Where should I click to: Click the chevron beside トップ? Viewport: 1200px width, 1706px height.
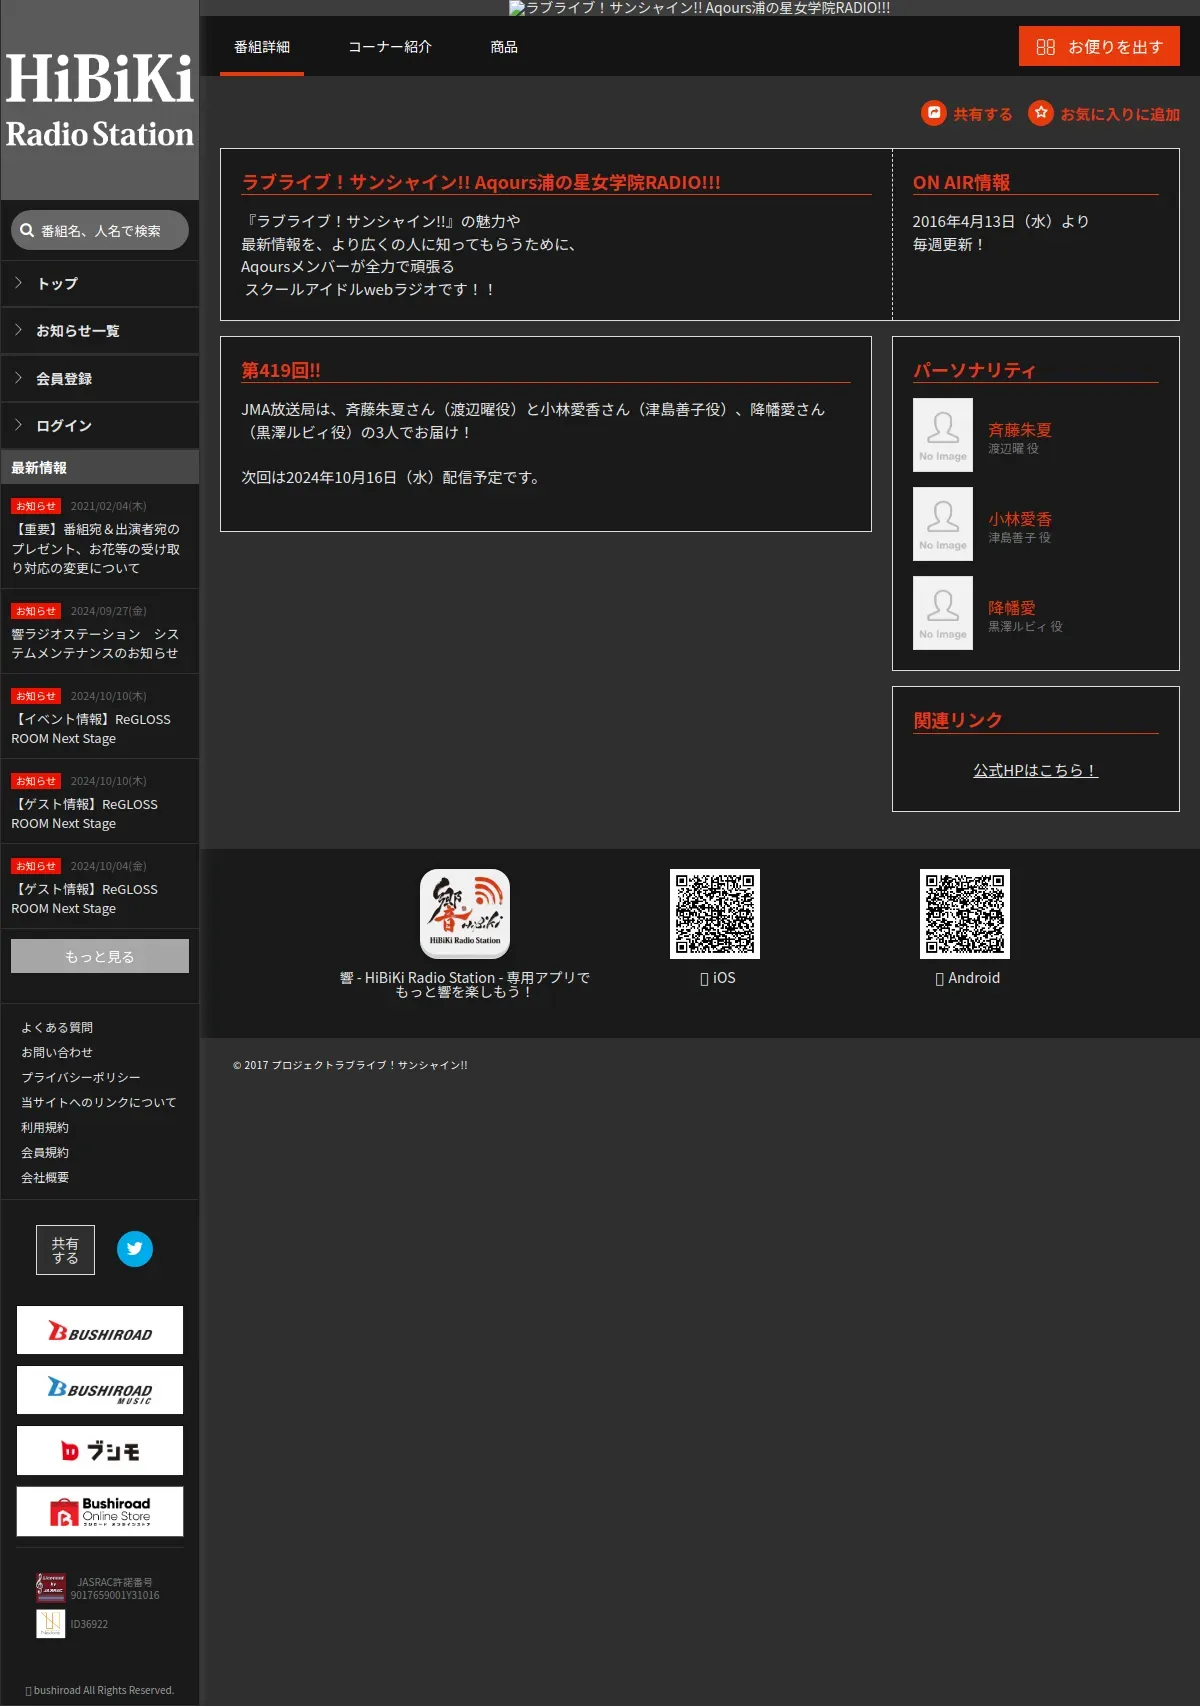pyautogui.click(x=18, y=283)
